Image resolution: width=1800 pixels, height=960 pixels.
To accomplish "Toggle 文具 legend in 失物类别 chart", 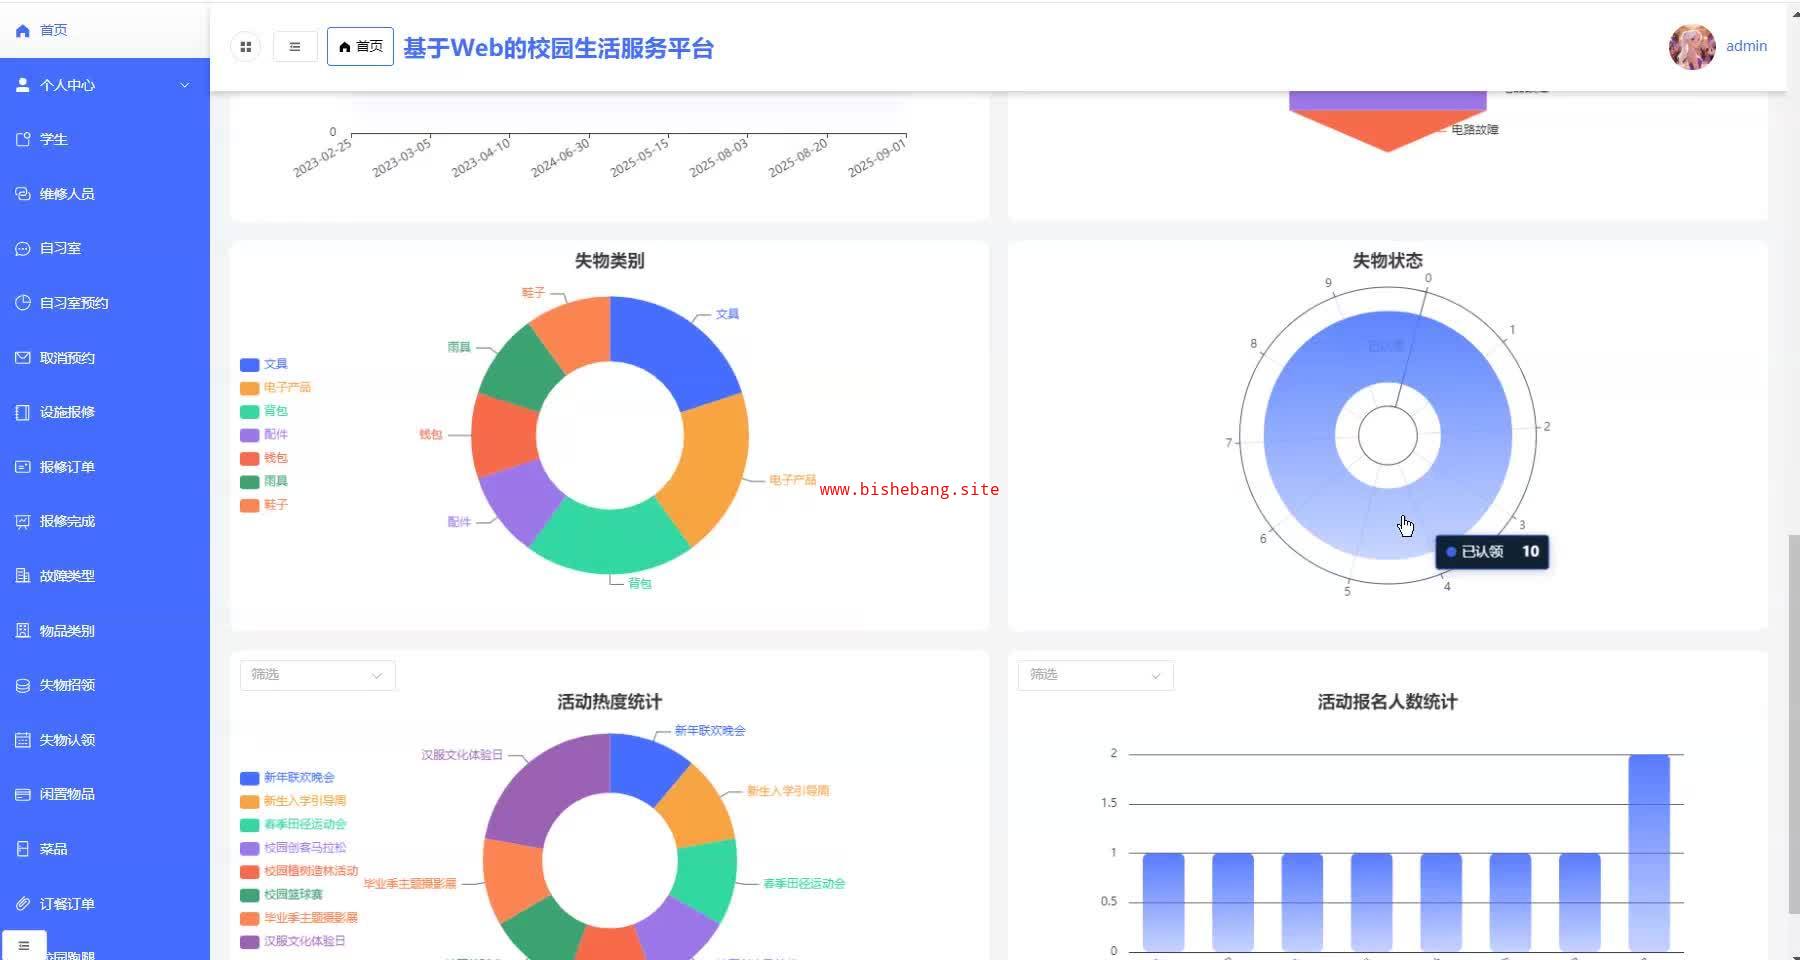I will (x=264, y=364).
